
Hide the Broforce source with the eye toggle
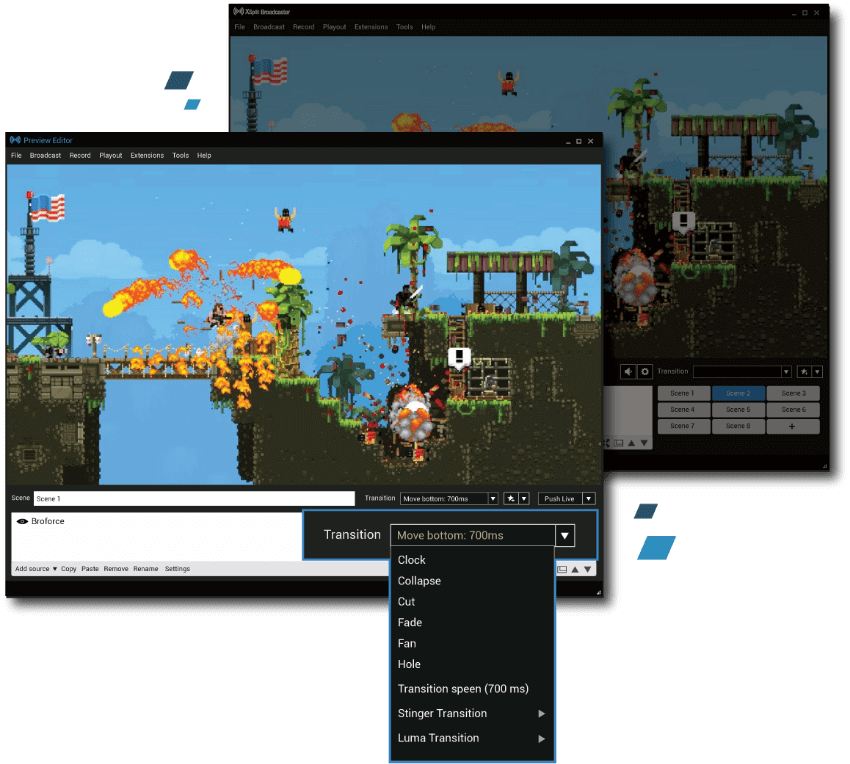tap(23, 519)
